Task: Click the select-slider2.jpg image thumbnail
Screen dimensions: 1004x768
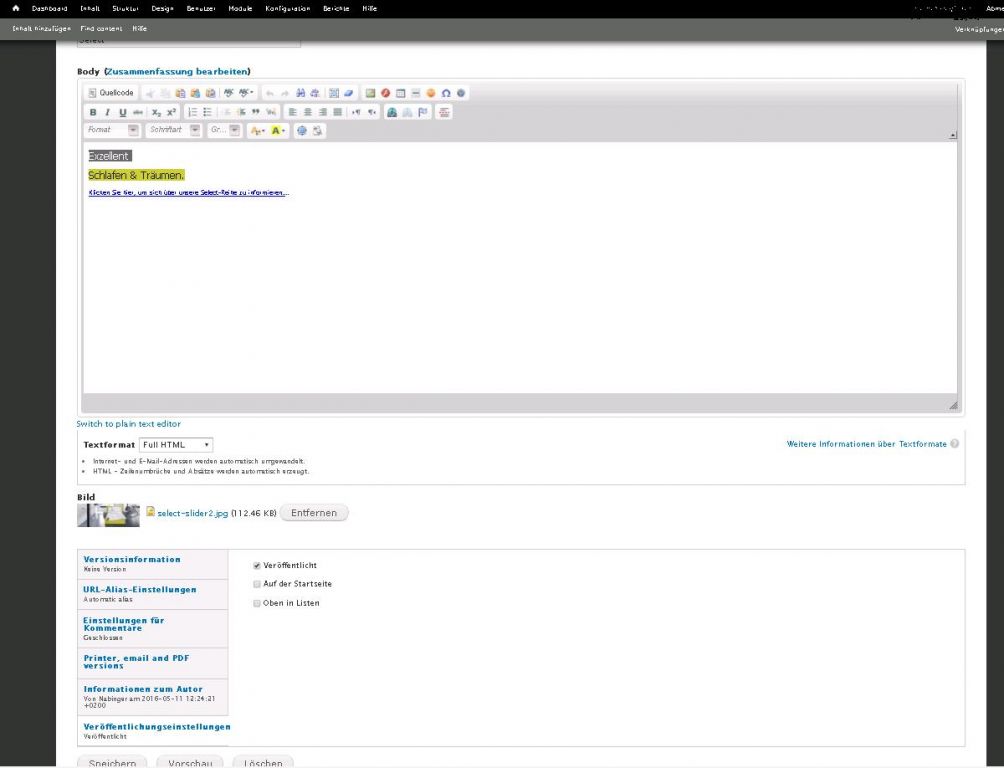Action: click(x=108, y=514)
